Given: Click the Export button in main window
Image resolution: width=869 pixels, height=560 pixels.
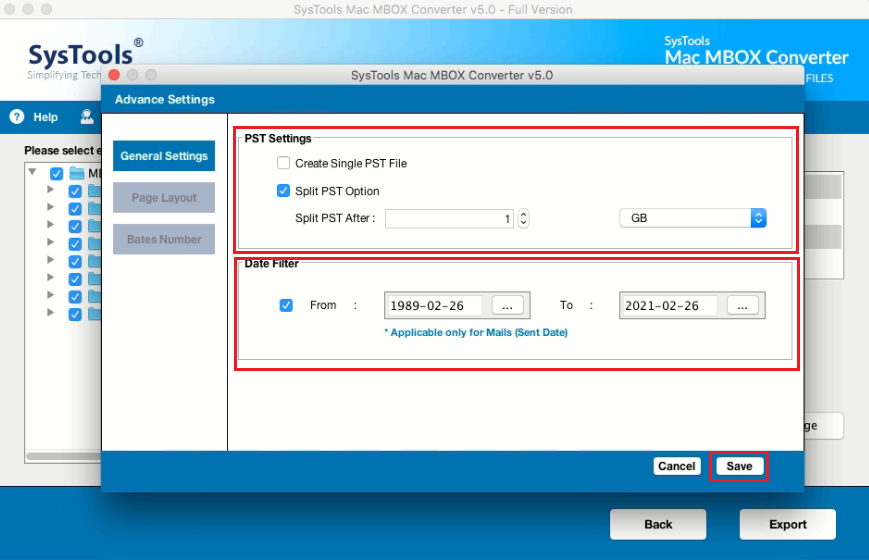Looking at the screenshot, I should pyautogui.click(x=788, y=525).
